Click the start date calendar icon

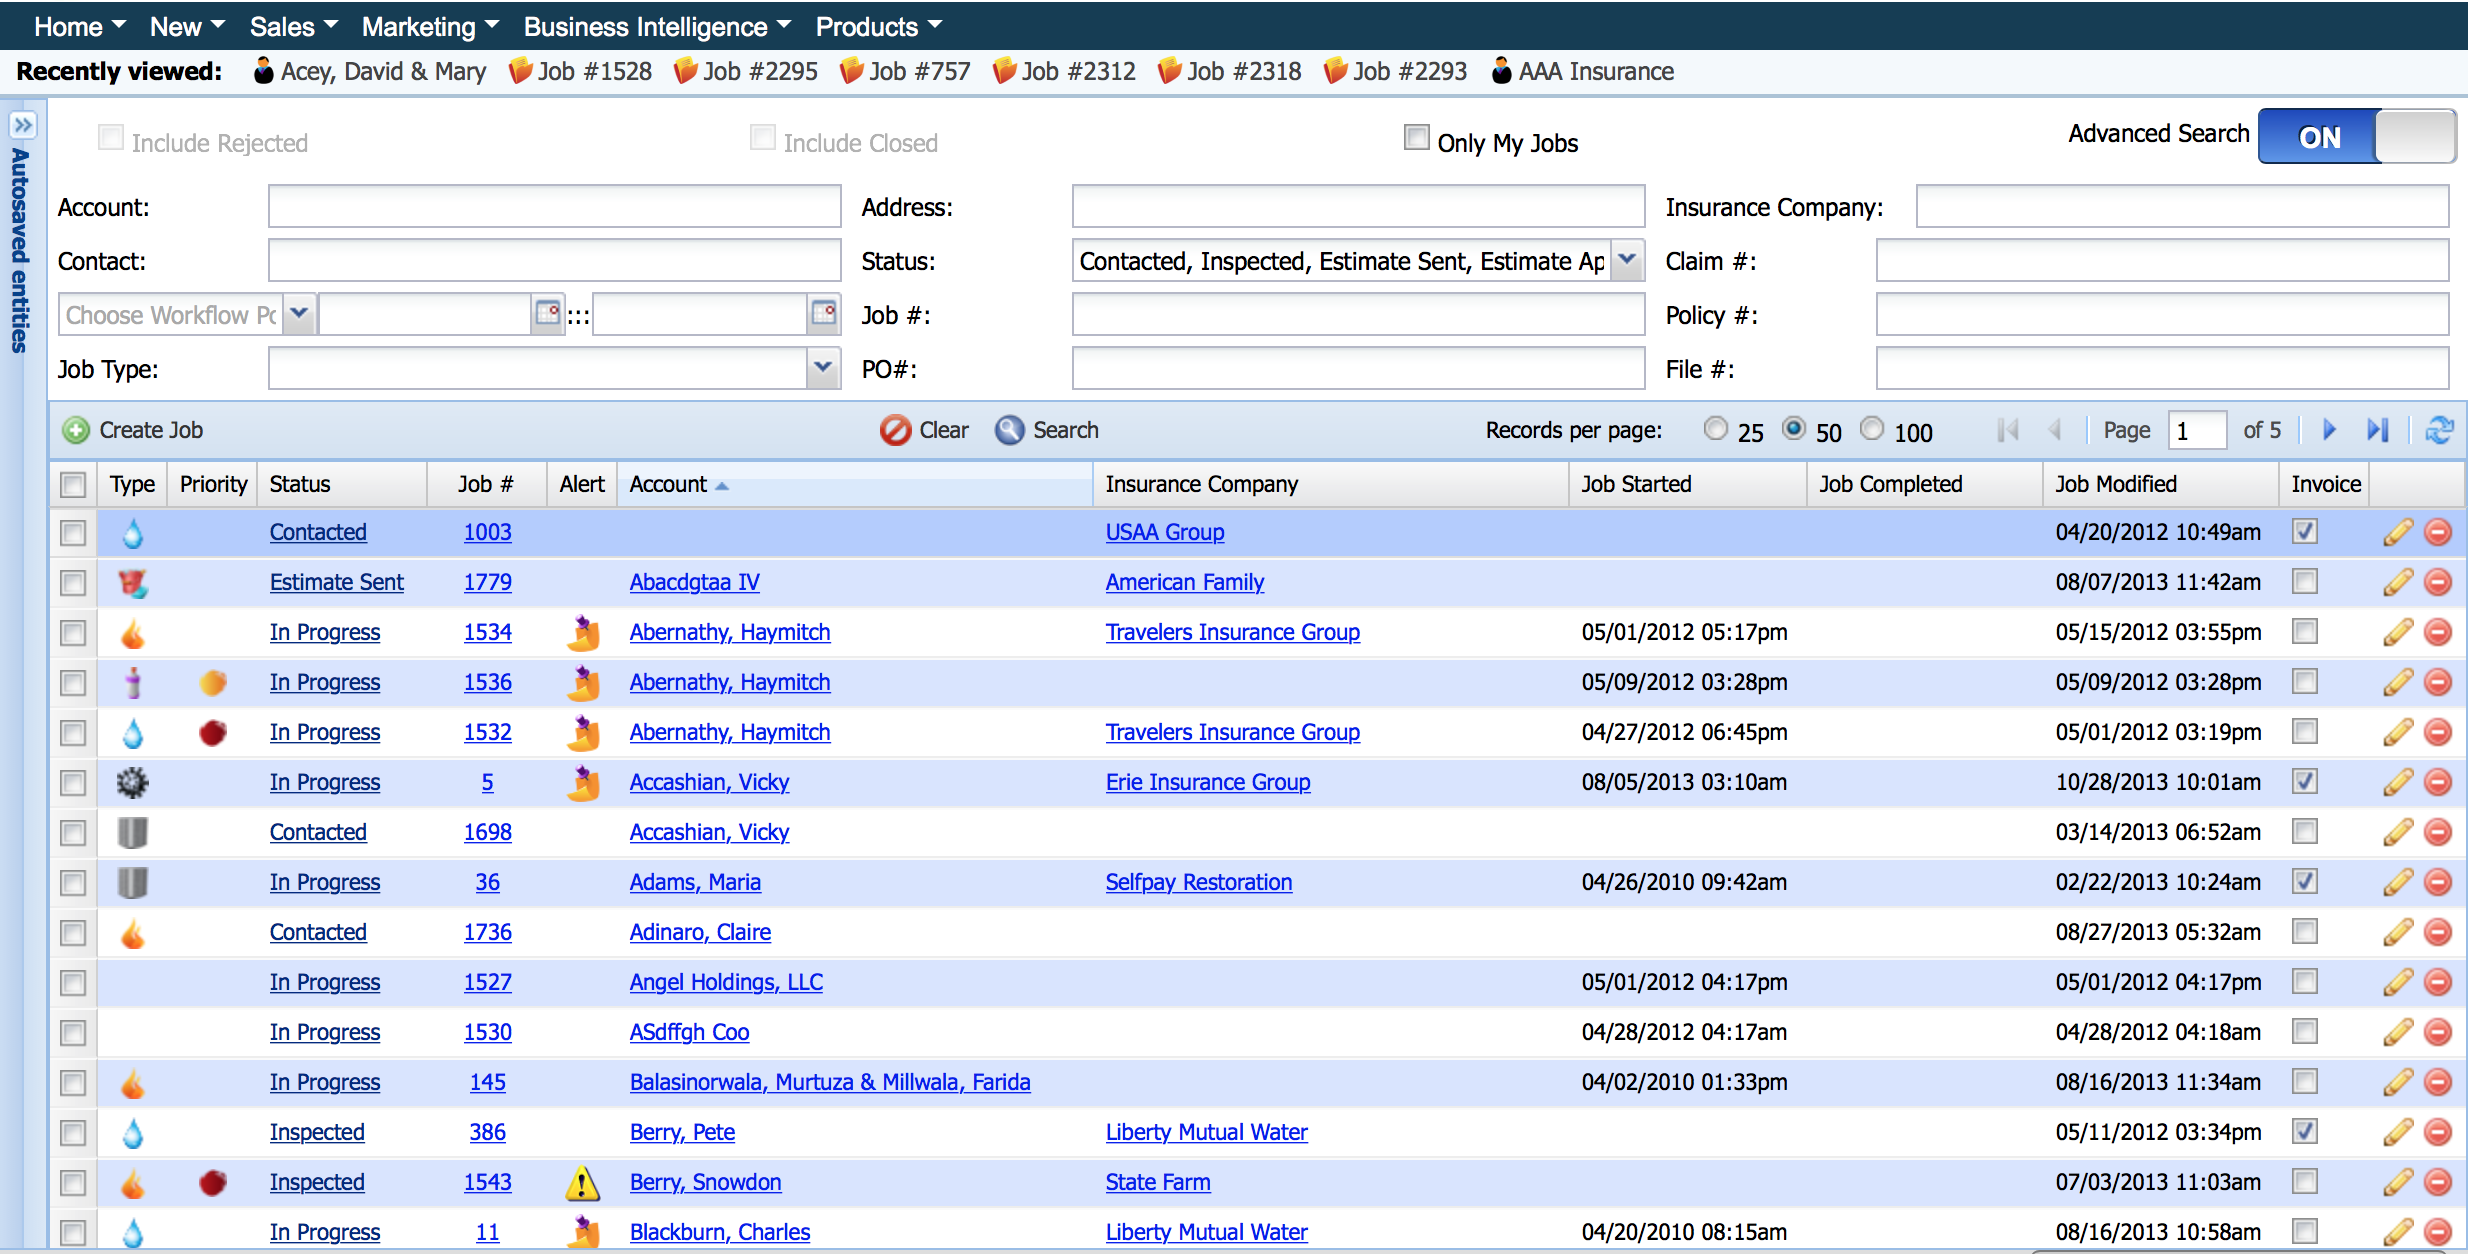click(547, 314)
